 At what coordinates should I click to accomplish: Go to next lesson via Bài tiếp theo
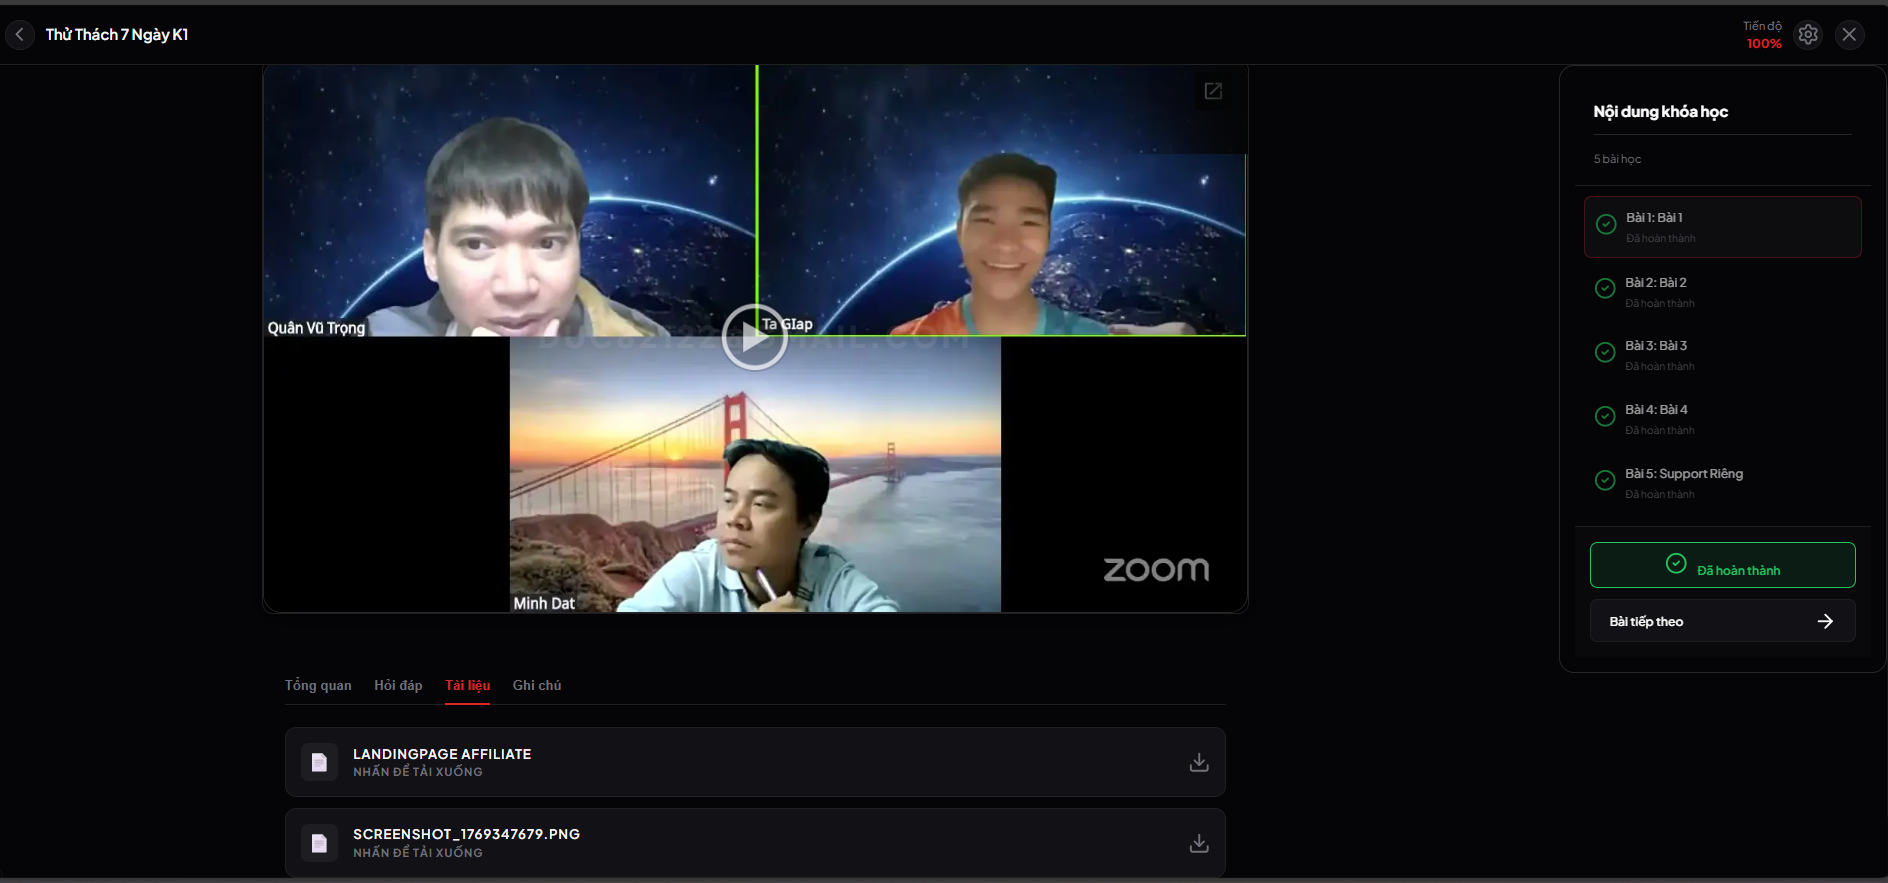[1722, 621]
